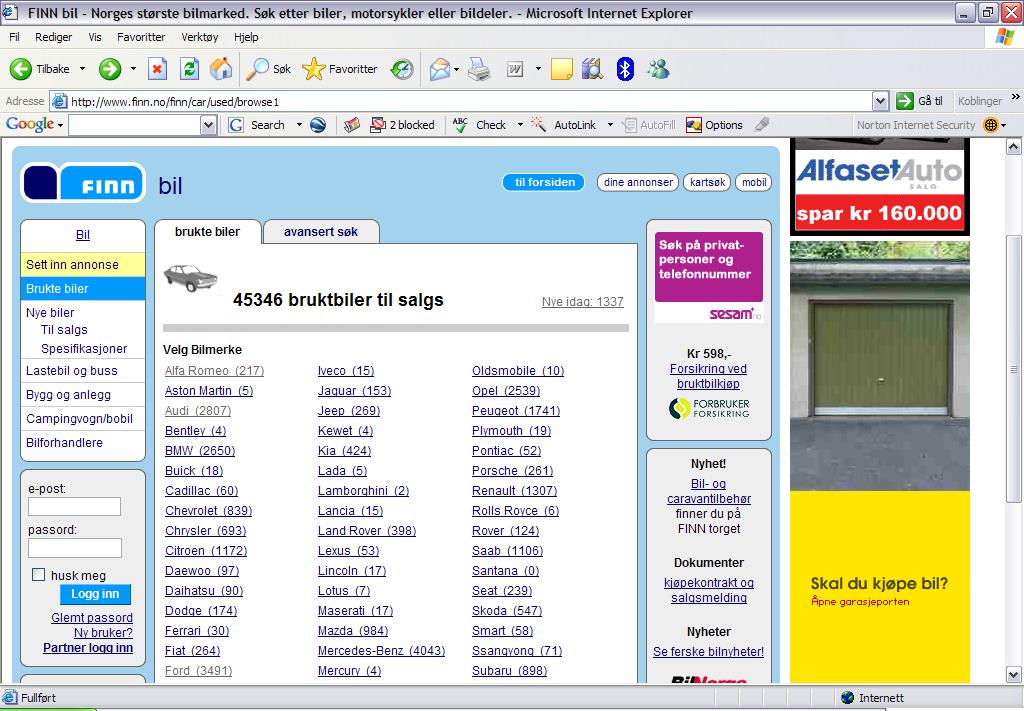Click the passord input field
Image resolution: width=1024 pixels, height=711 pixels.
pos(74,548)
